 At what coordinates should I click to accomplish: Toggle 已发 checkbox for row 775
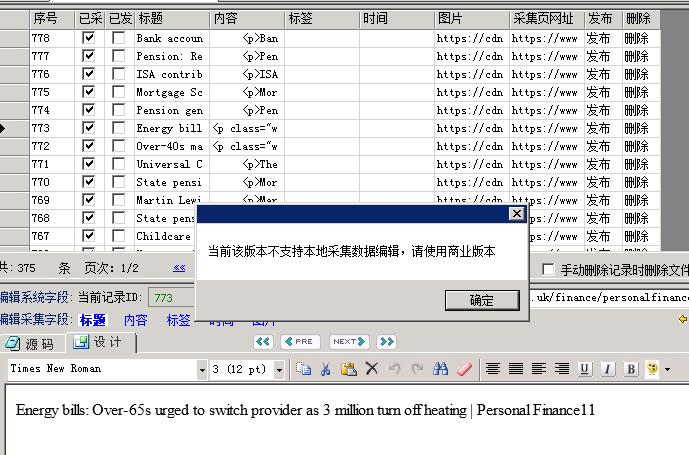119,92
